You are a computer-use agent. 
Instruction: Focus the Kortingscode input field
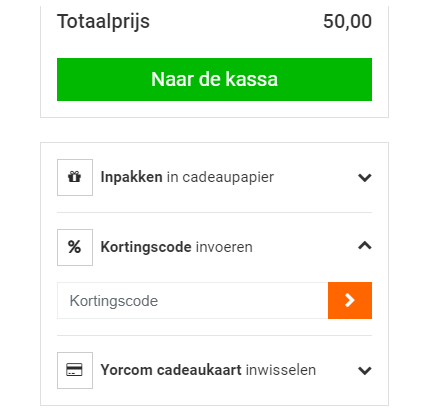(x=193, y=300)
